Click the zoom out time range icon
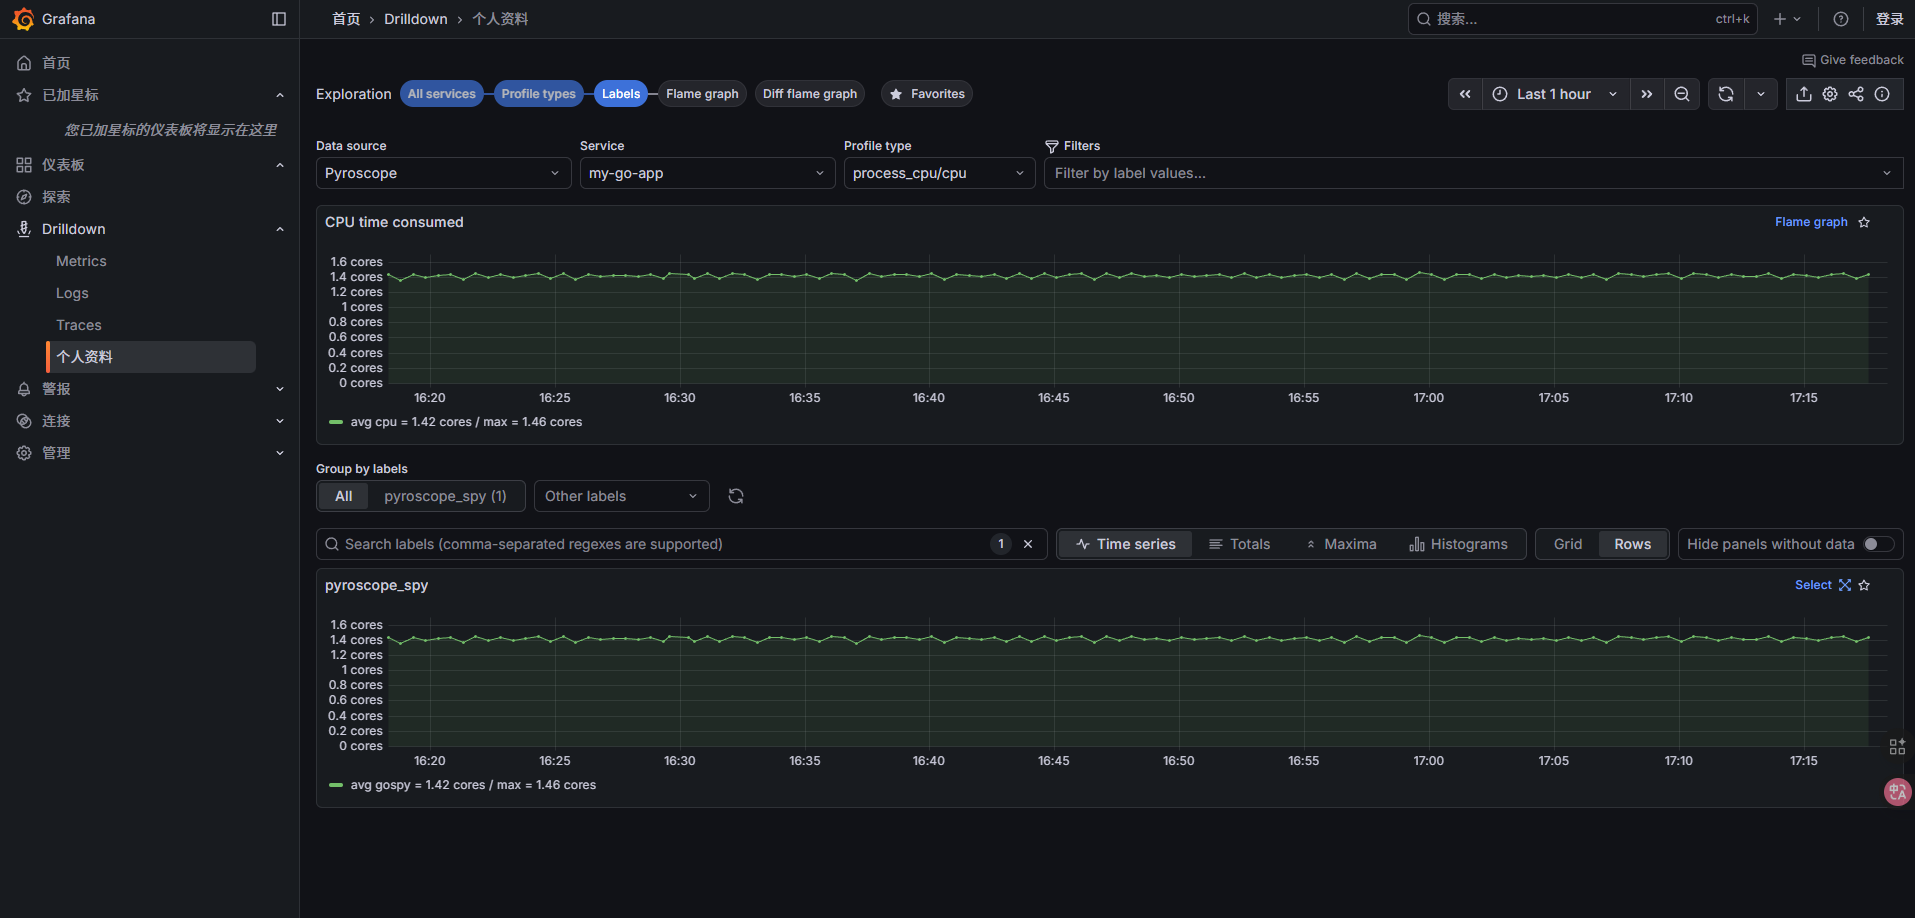 pos(1682,94)
